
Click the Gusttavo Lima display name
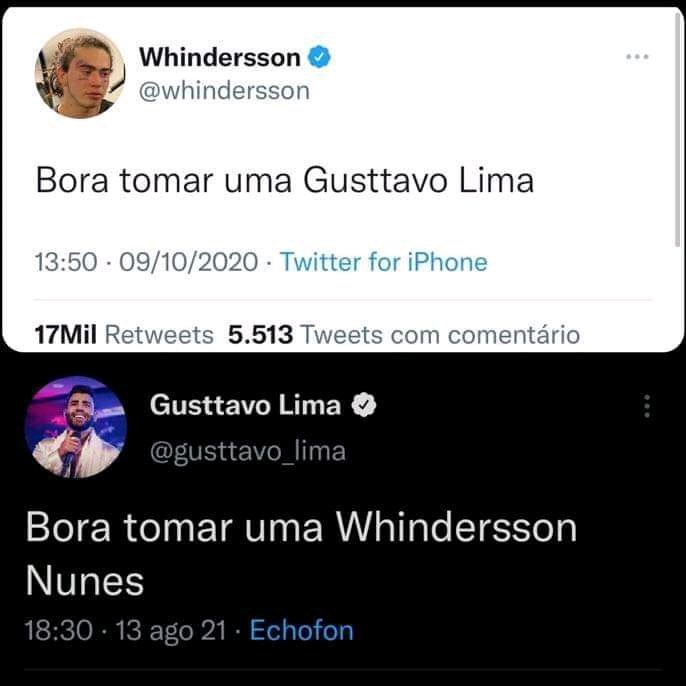click(x=245, y=405)
